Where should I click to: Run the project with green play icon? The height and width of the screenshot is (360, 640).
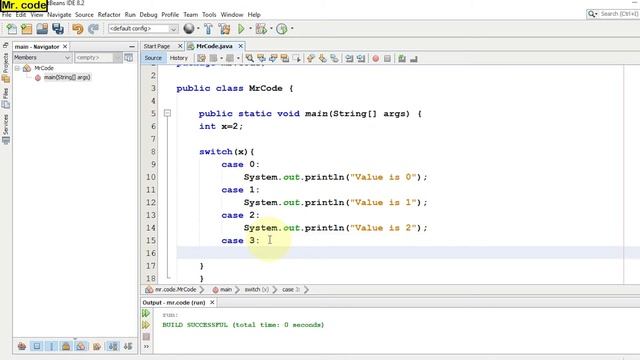coord(241,29)
